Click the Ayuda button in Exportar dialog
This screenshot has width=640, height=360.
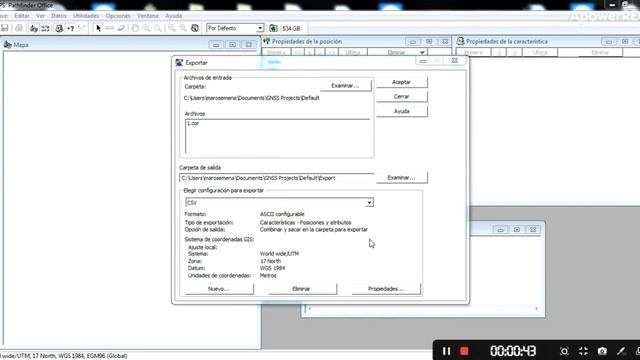coord(402,111)
